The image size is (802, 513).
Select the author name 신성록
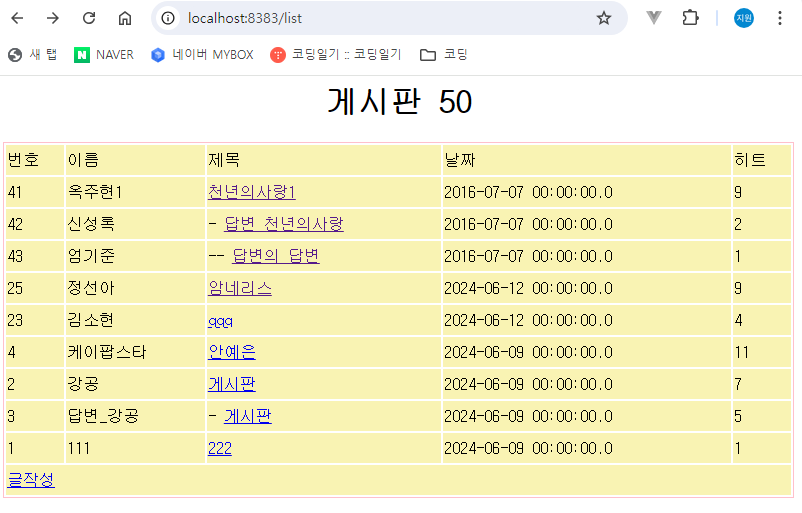91,224
